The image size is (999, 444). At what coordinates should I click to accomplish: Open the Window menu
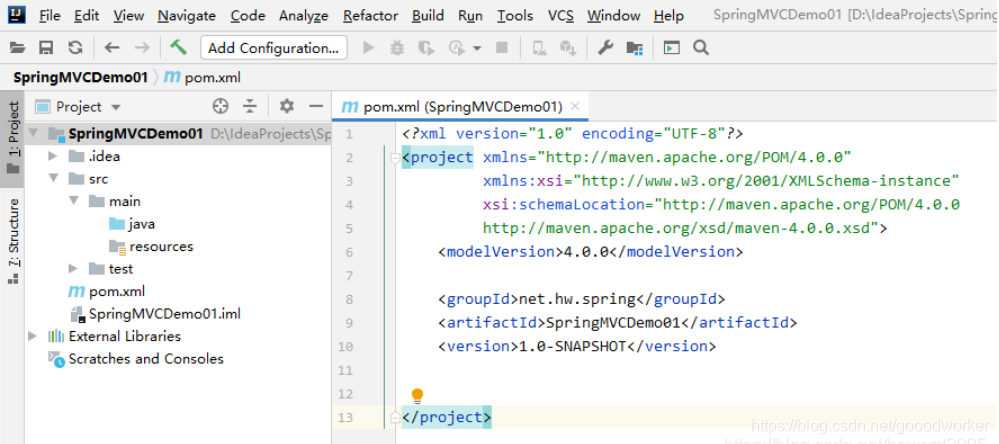point(614,15)
